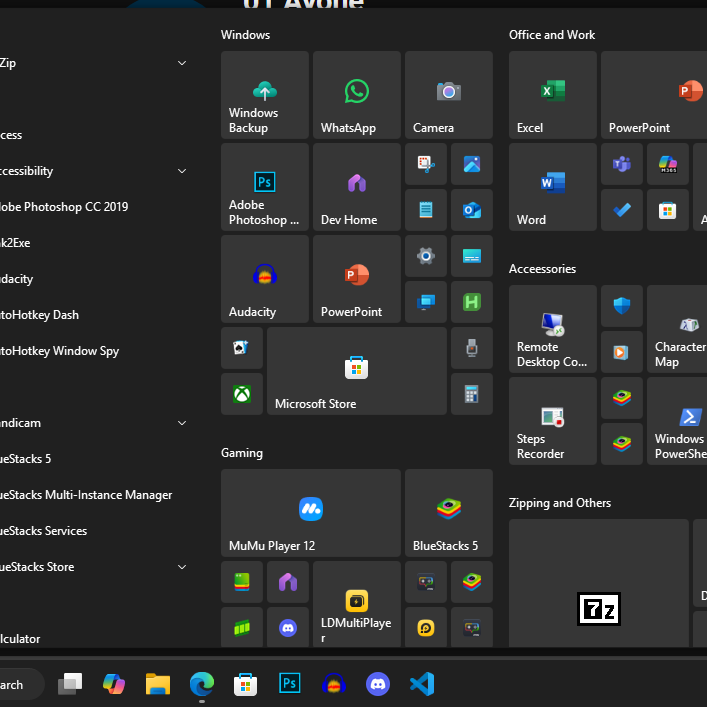Open PowerPoint tile in Office and Work group
707x707 pixels.
tap(654, 95)
